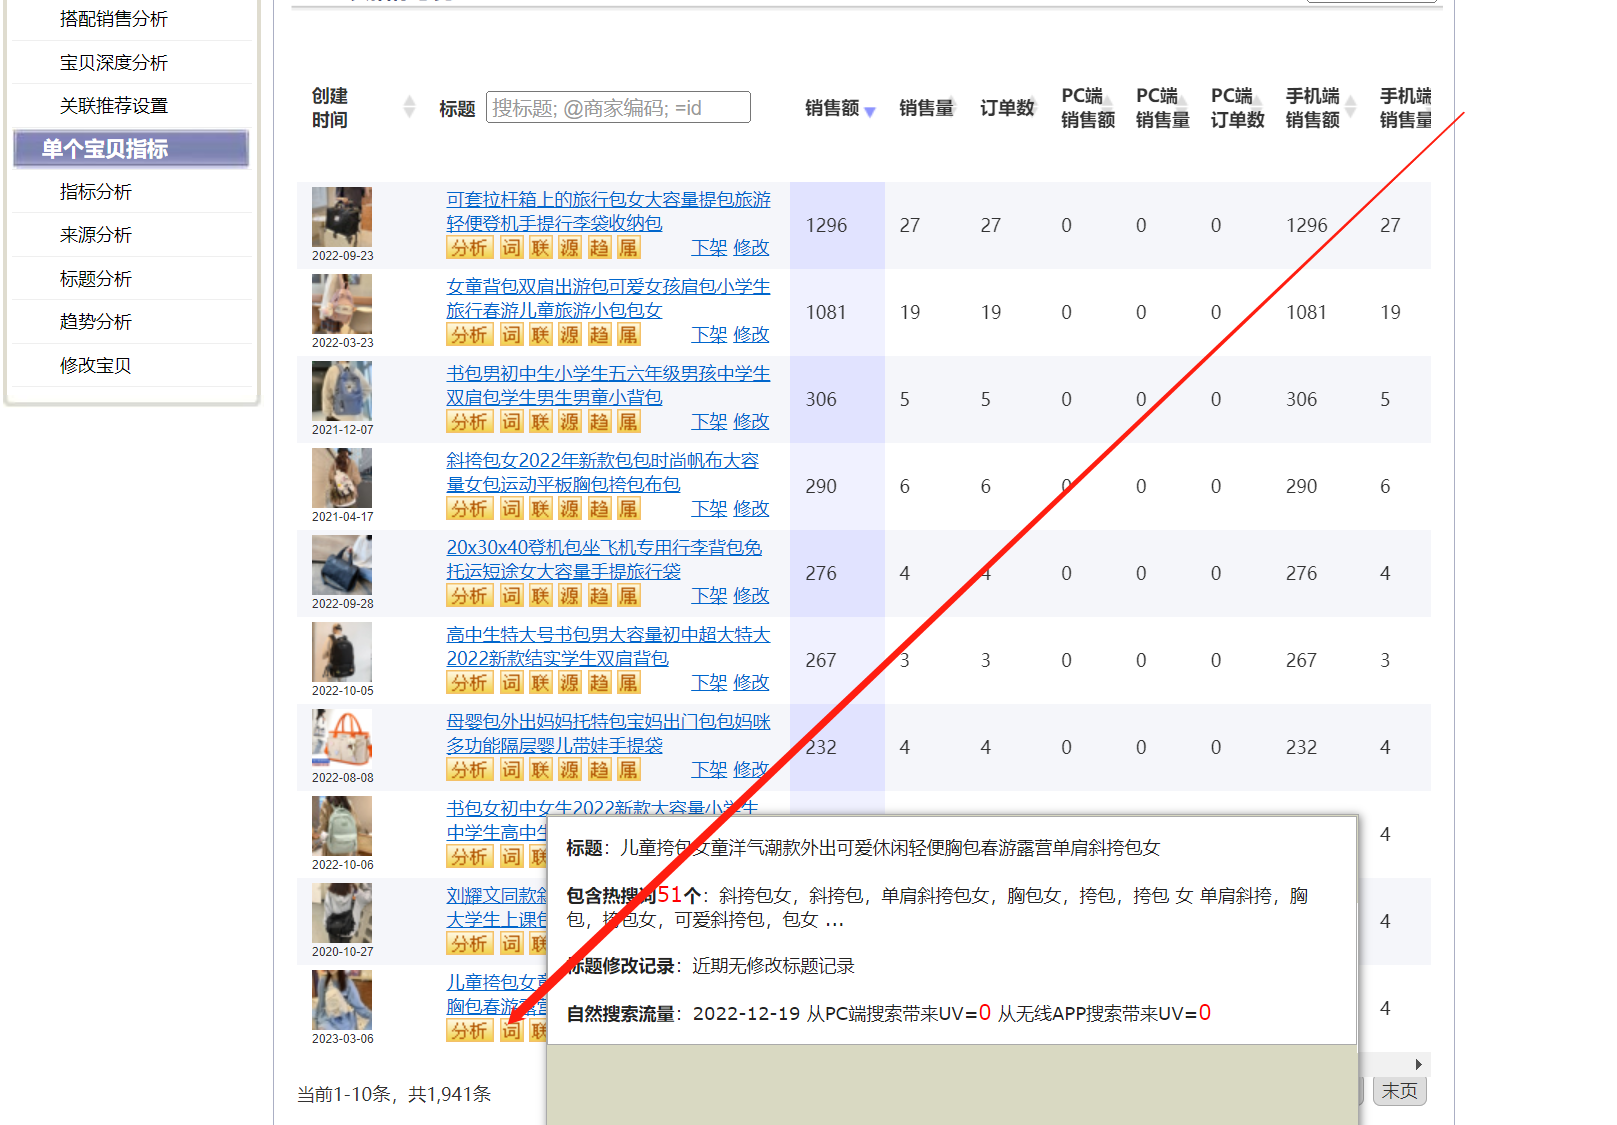Click the 源 icon on the 2021-04-17 product row
Viewport: 1617px width, 1125px height.
point(570,509)
